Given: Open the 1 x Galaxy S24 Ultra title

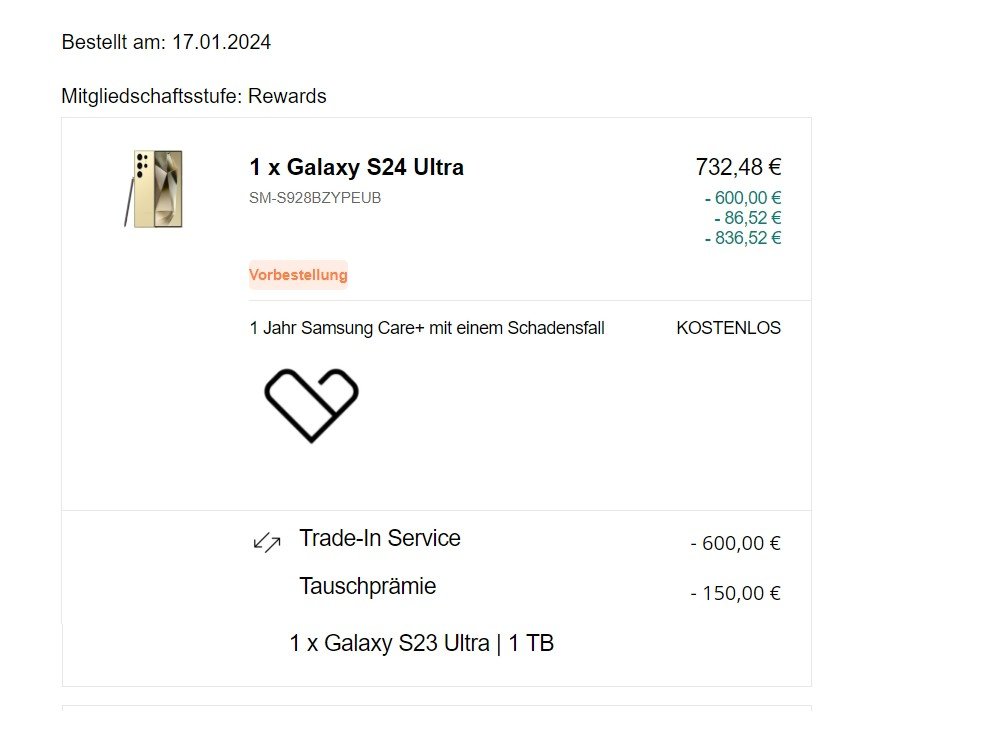Looking at the screenshot, I should click(x=356, y=167).
